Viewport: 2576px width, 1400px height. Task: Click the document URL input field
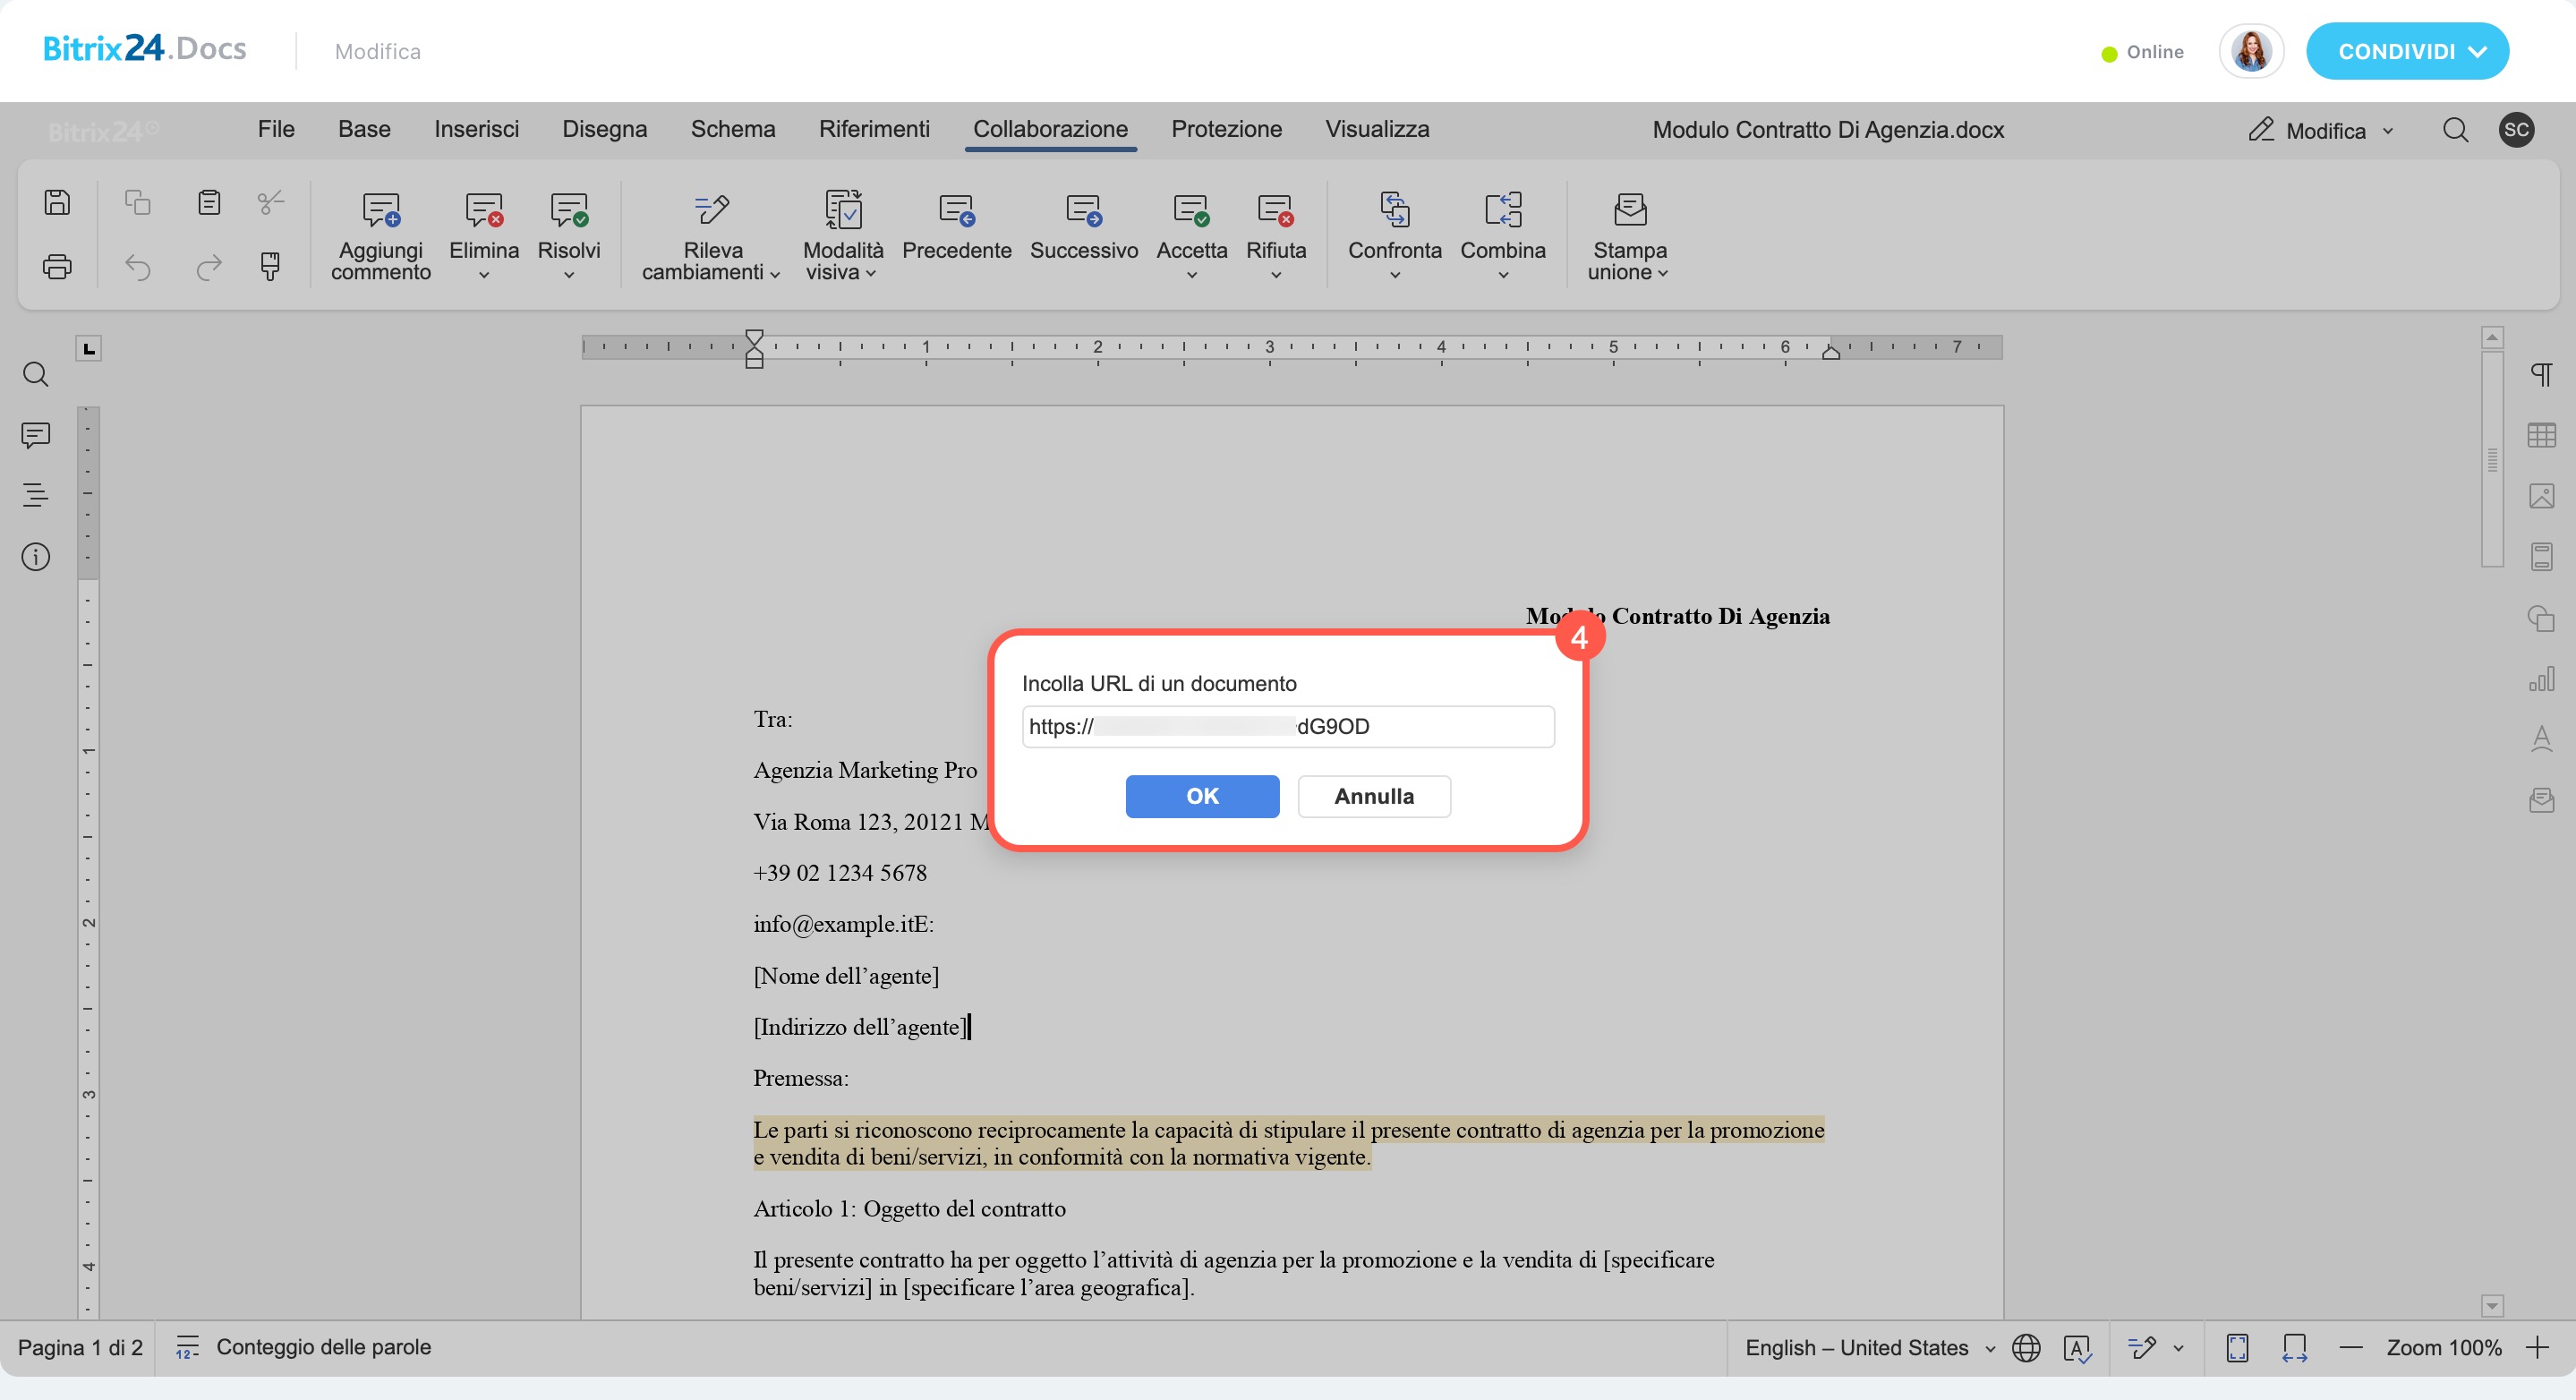click(1287, 726)
